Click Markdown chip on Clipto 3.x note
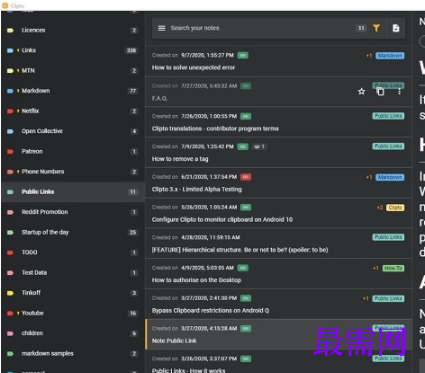This screenshot has width=425, height=373. pyautogui.click(x=390, y=177)
